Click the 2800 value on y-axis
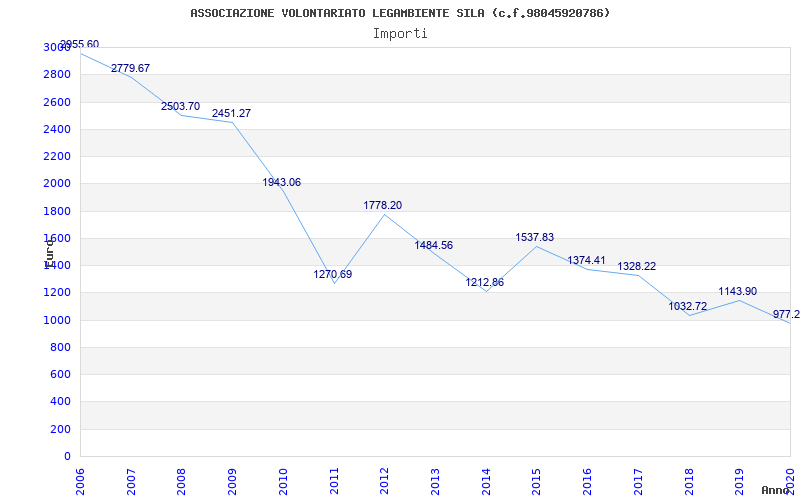 tap(57, 74)
